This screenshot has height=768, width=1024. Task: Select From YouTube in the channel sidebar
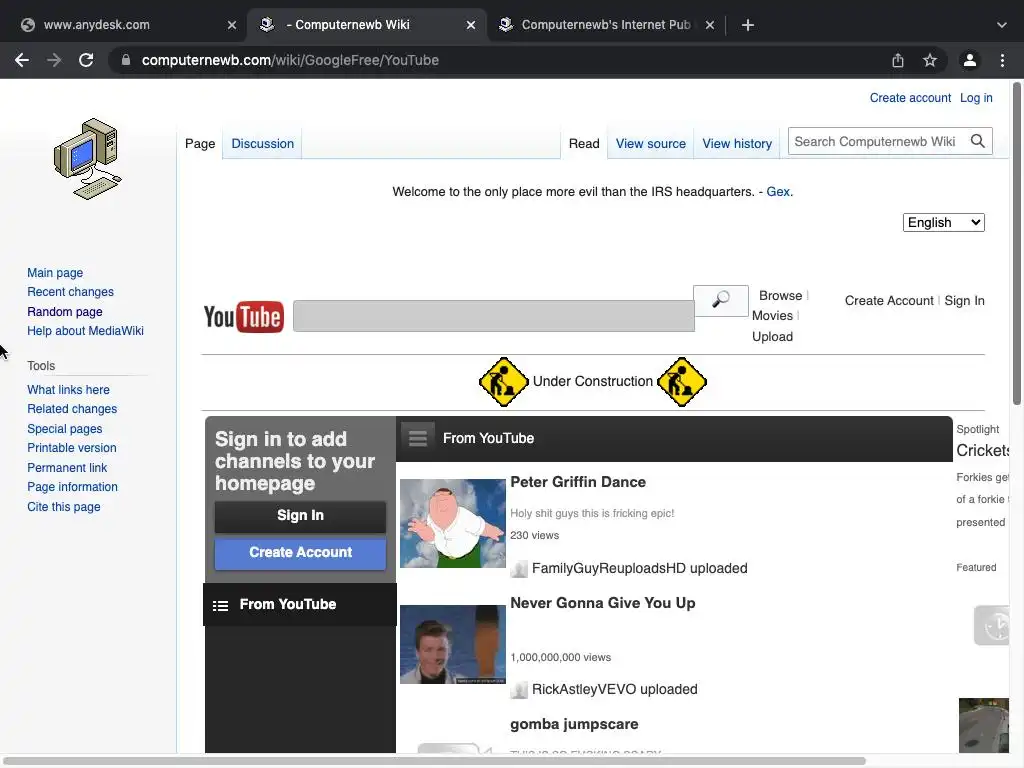(300, 605)
